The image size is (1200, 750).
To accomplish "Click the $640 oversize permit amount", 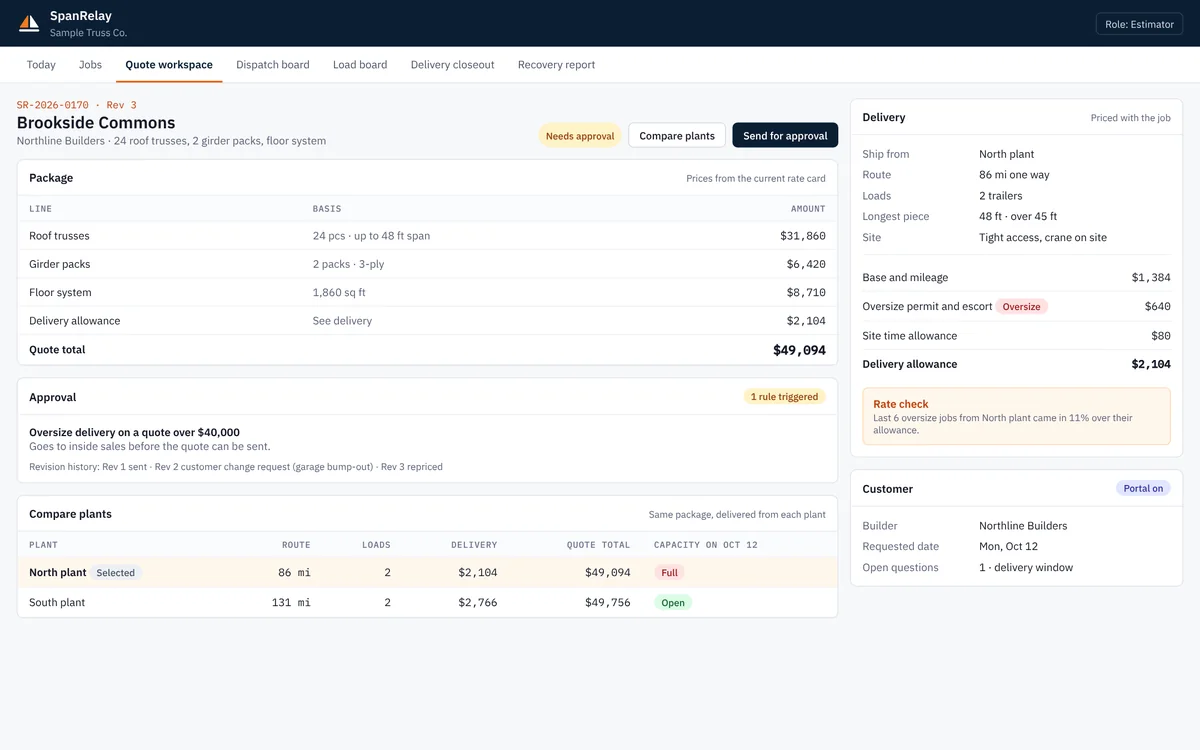I will (1158, 307).
